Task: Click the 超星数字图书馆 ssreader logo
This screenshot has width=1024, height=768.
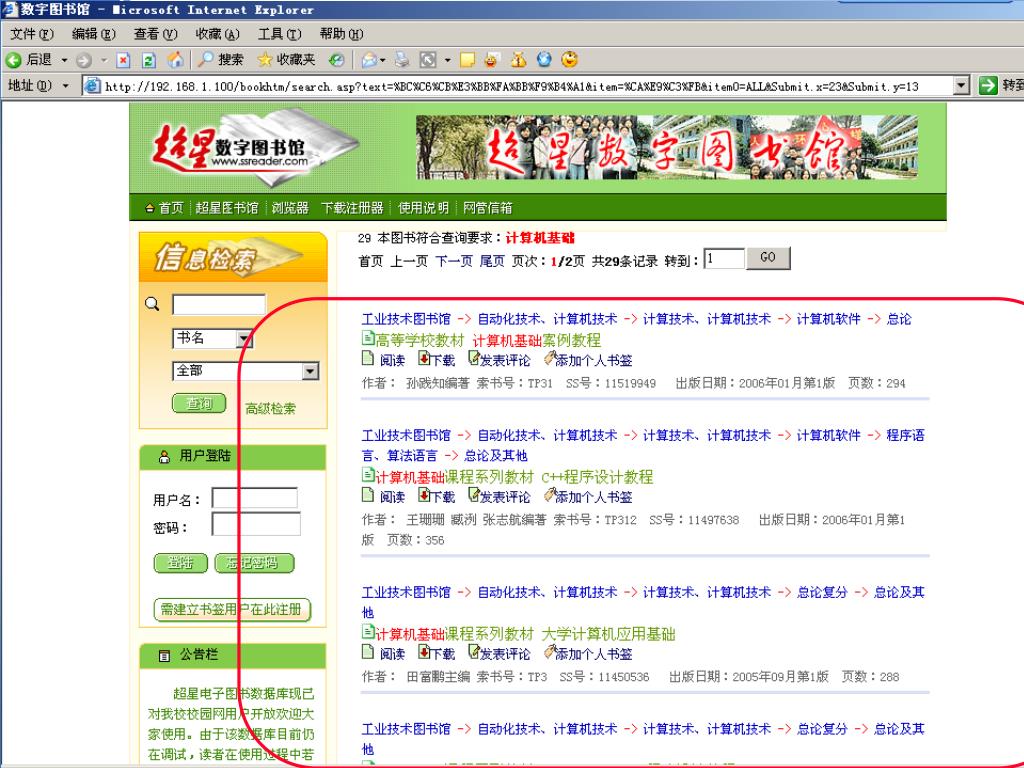Action: click(x=255, y=147)
